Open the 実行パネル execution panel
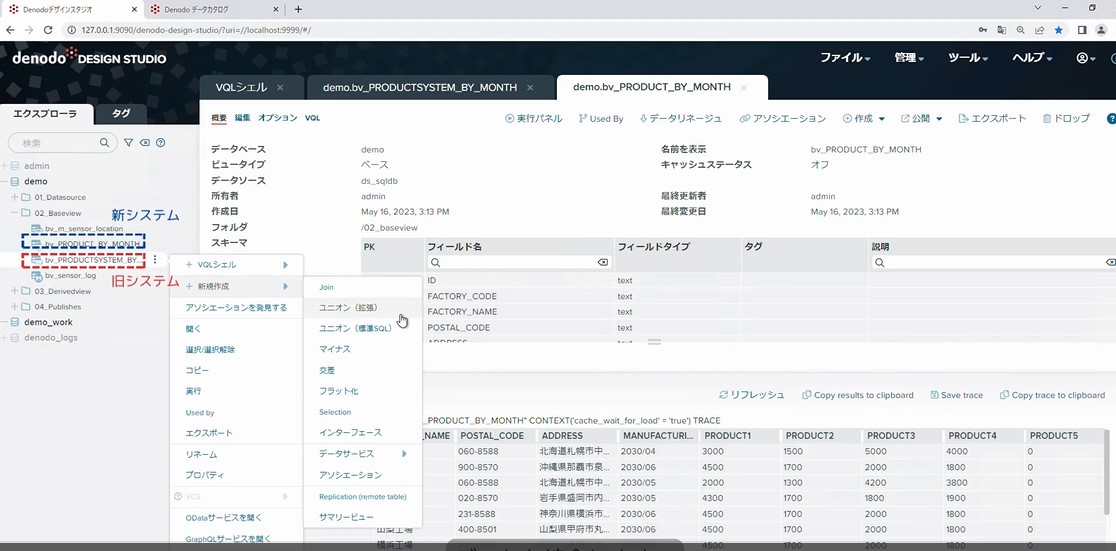Image resolution: width=1116 pixels, height=551 pixels. 533,119
